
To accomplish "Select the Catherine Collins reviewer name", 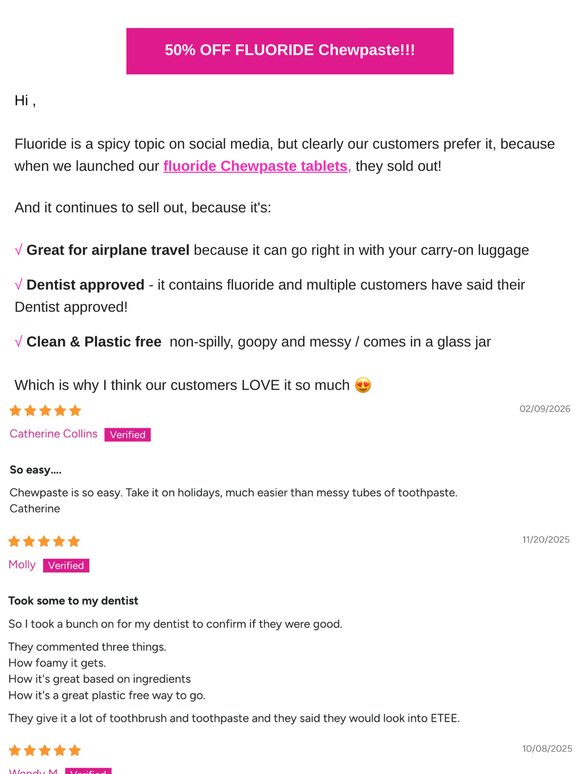I will point(53,433).
